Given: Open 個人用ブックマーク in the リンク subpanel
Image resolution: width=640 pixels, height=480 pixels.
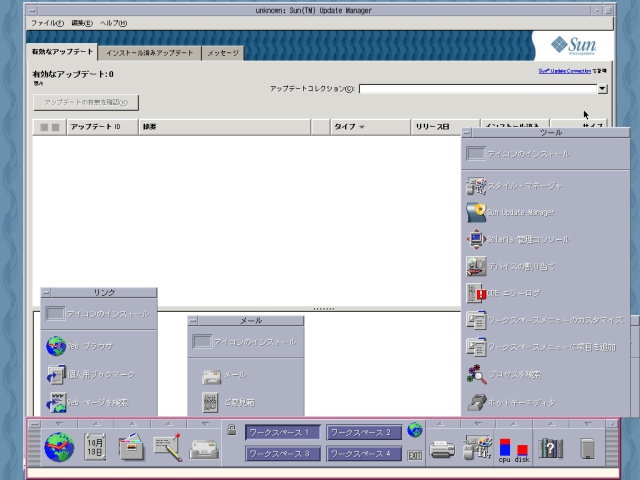Looking at the screenshot, I should pyautogui.click(x=90, y=374).
